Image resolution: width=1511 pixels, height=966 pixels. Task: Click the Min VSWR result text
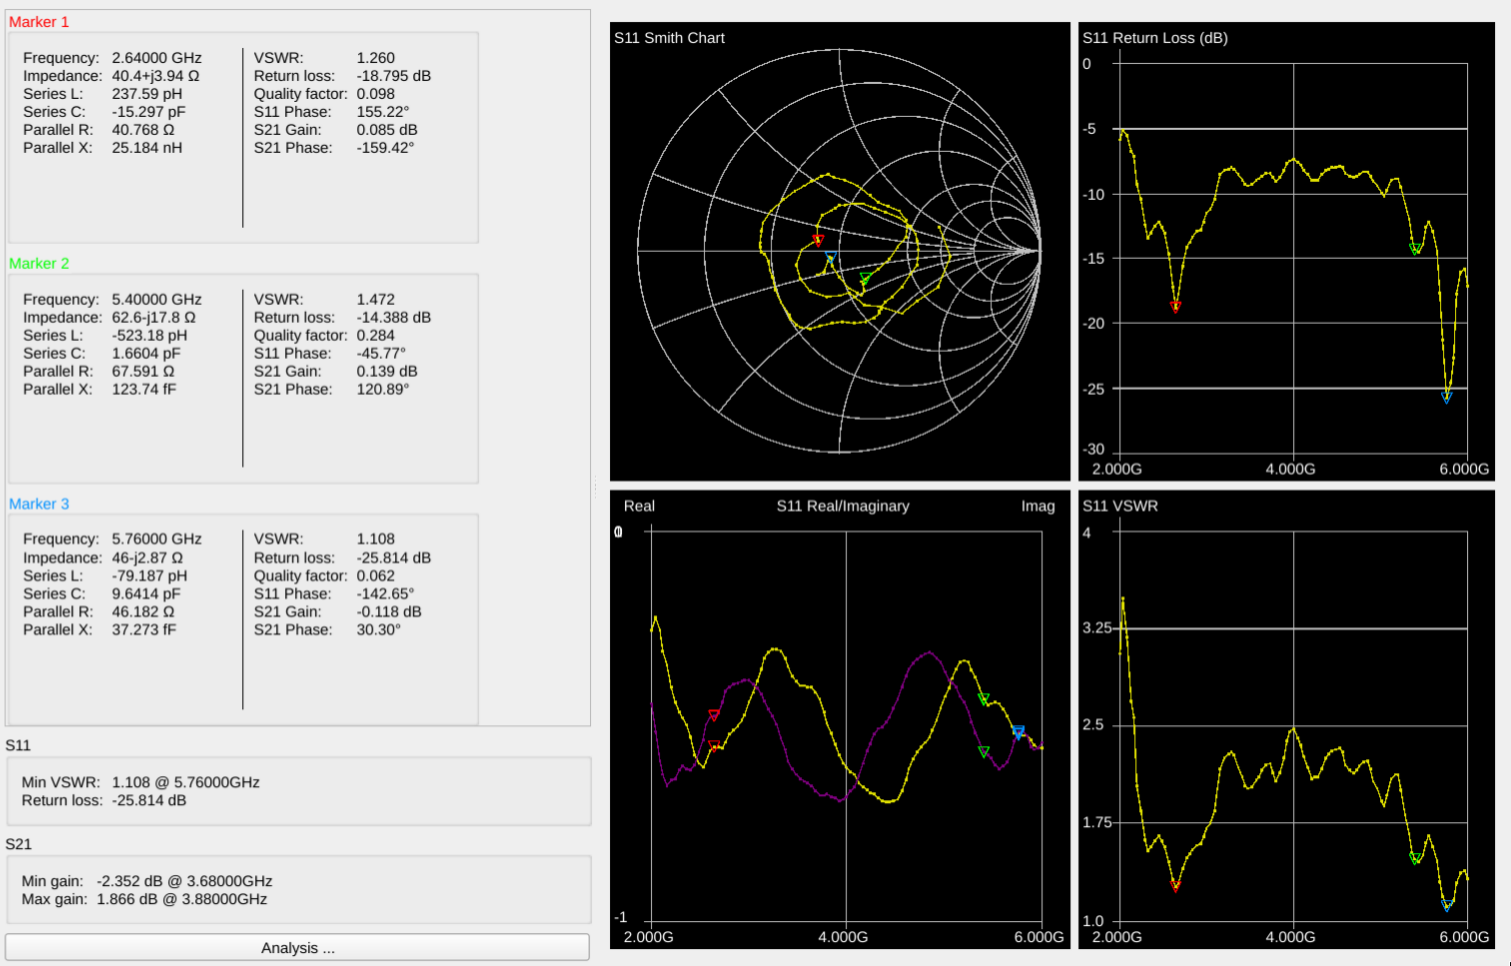pyautogui.click(x=140, y=782)
